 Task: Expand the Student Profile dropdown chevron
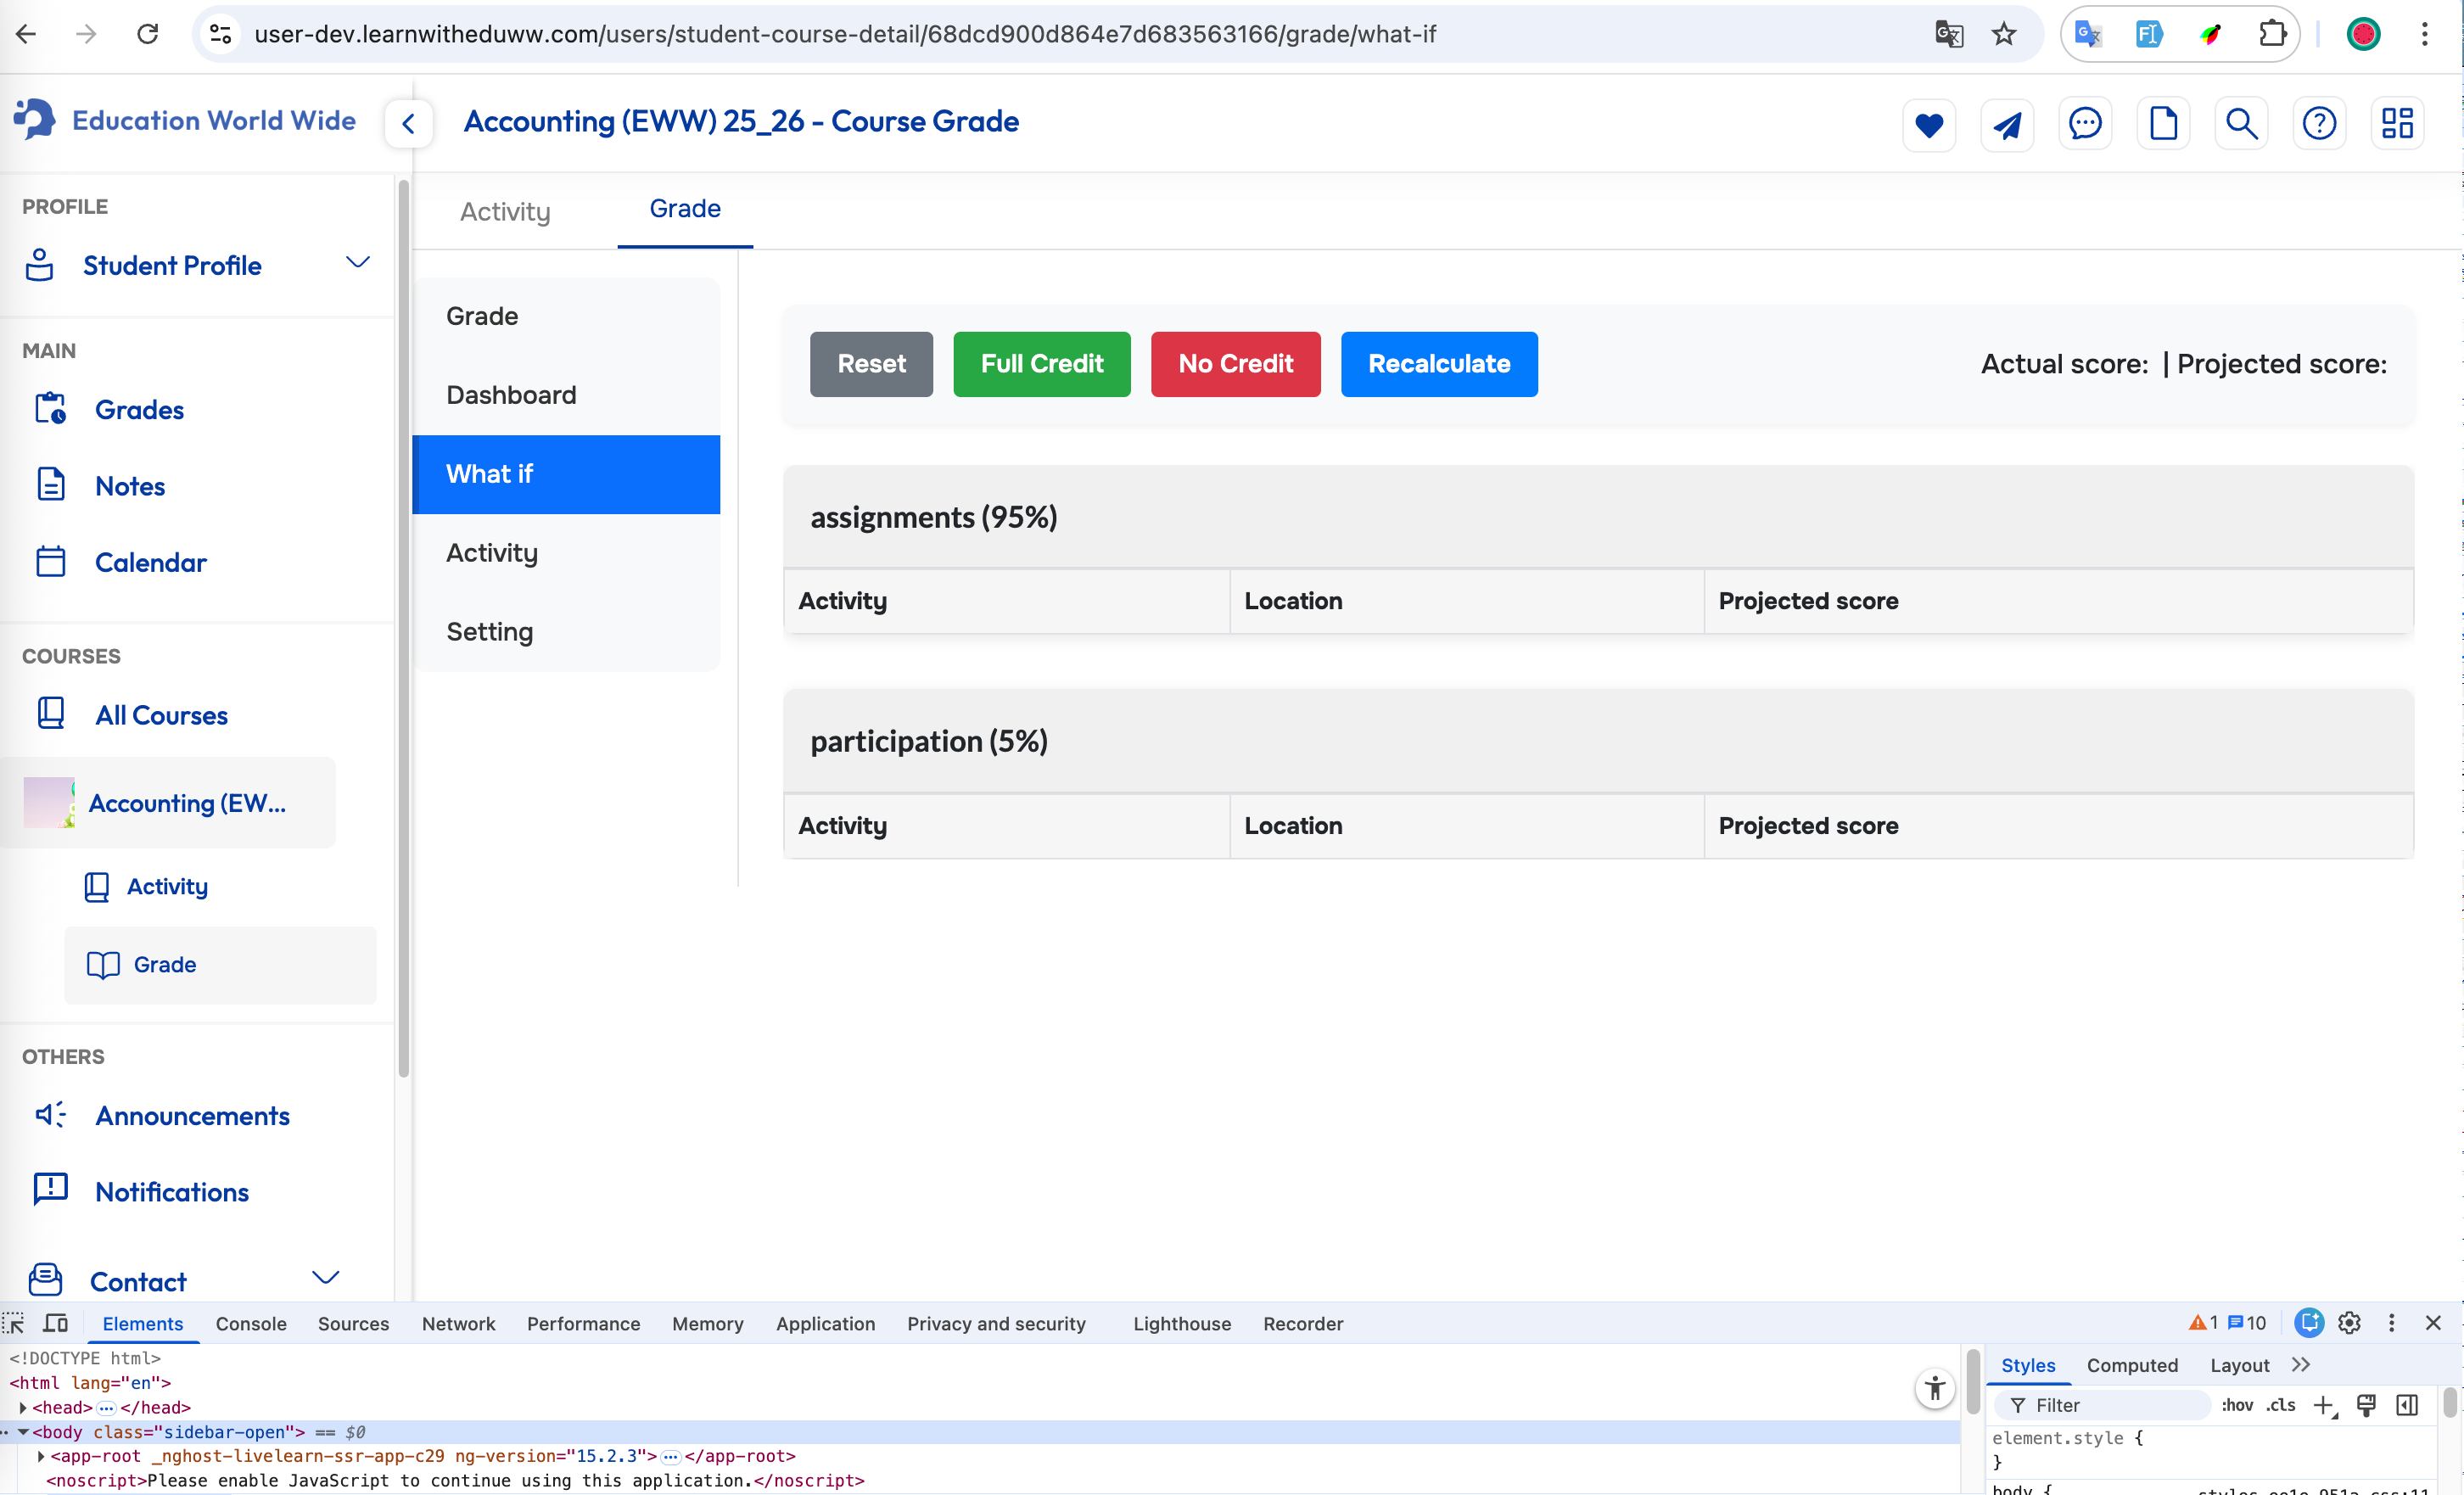(357, 263)
